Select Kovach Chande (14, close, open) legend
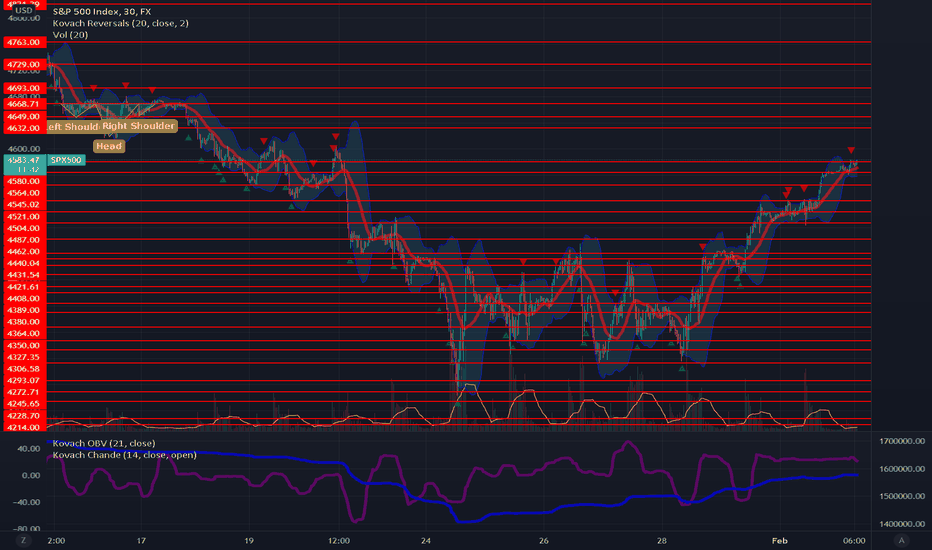 124,454
